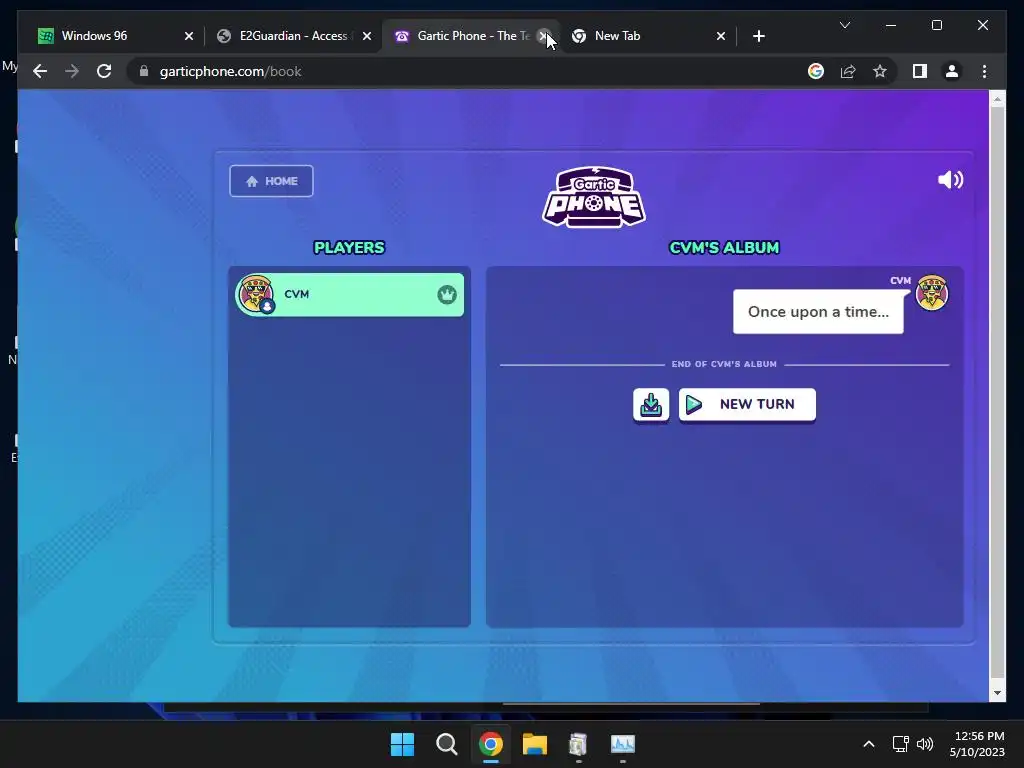
Task: Close the Windows 96 tab
Action: click(x=189, y=36)
